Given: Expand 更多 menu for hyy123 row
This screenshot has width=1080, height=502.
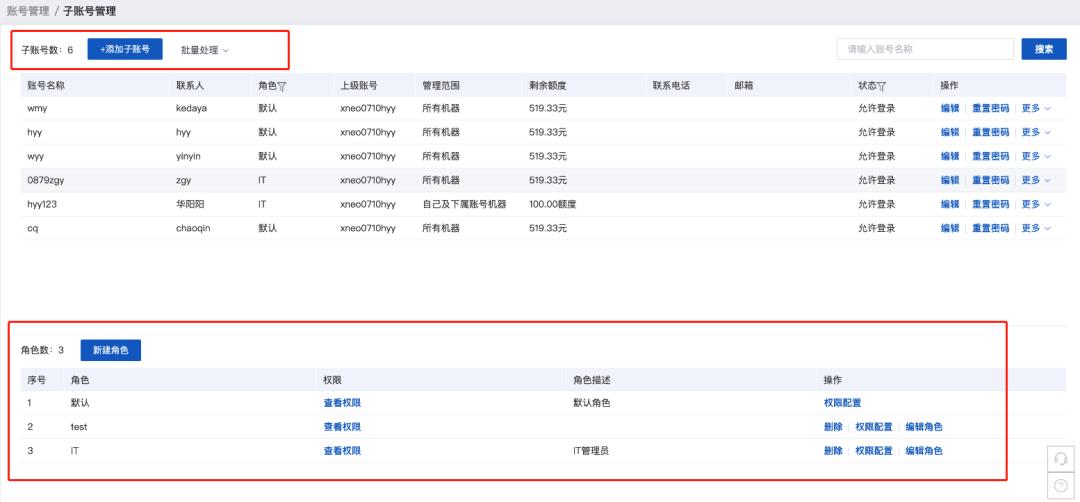Looking at the screenshot, I should [x=1036, y=204].
